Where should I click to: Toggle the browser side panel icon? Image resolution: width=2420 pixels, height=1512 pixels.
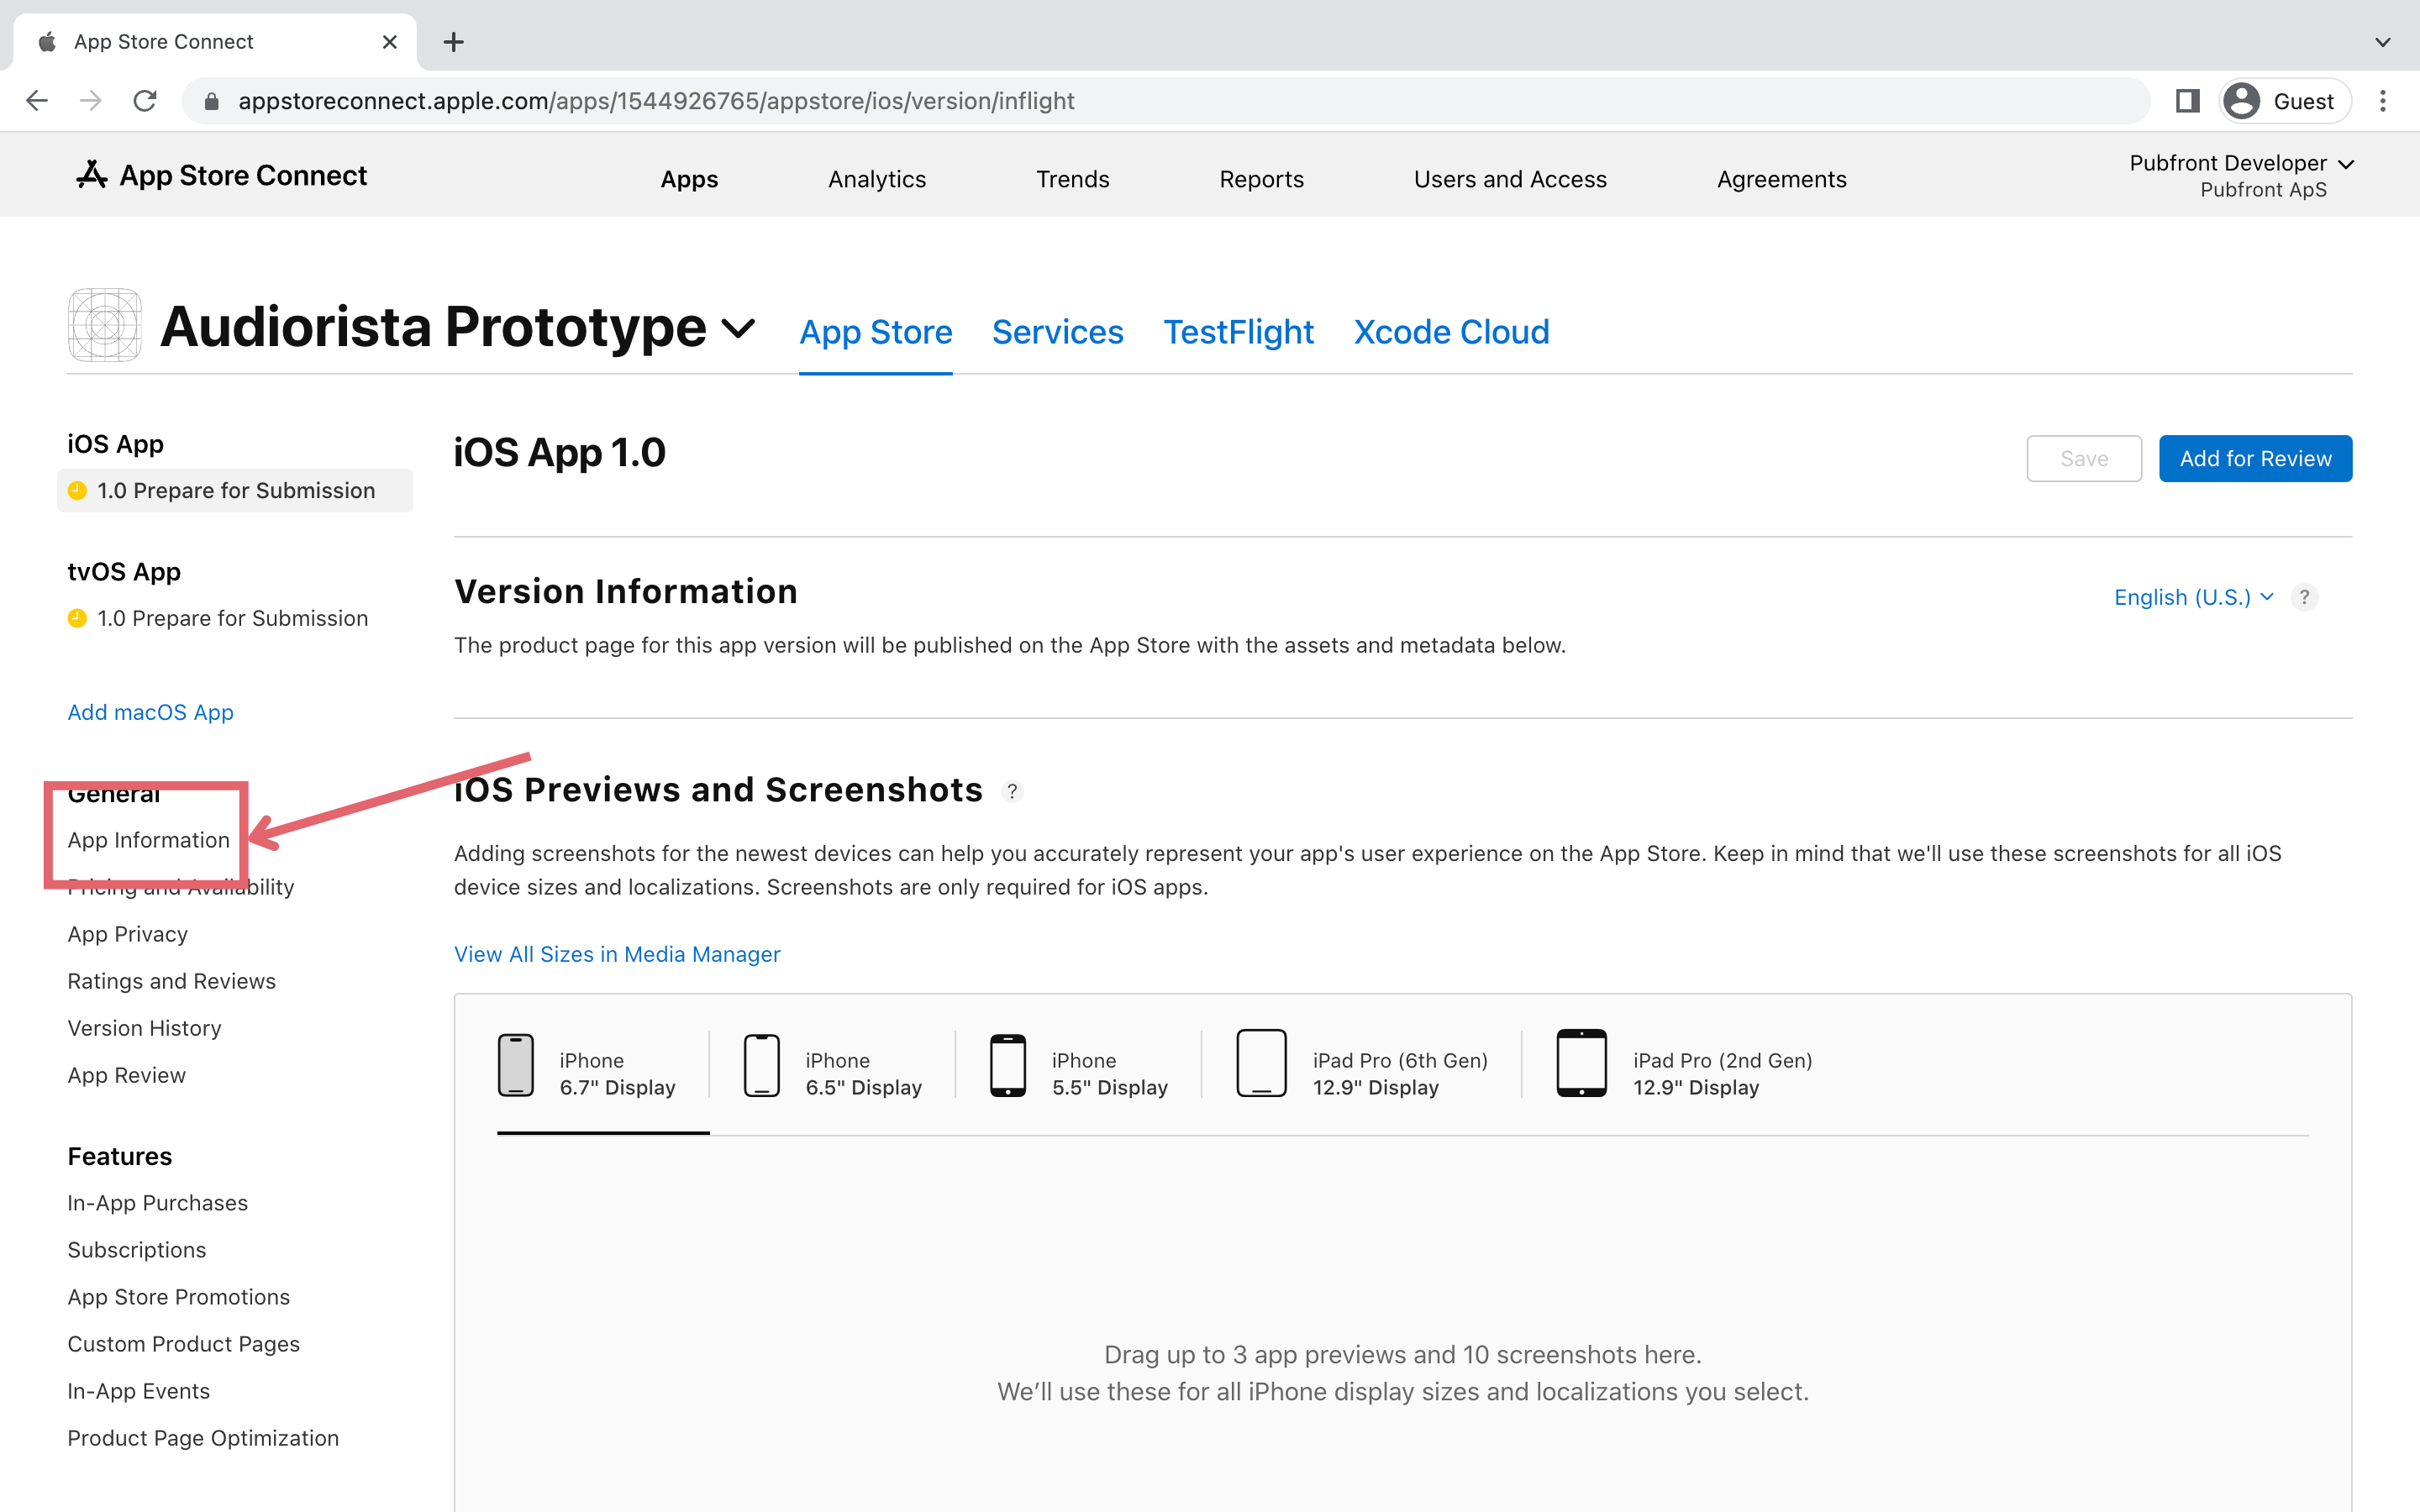click(2187, 101)
